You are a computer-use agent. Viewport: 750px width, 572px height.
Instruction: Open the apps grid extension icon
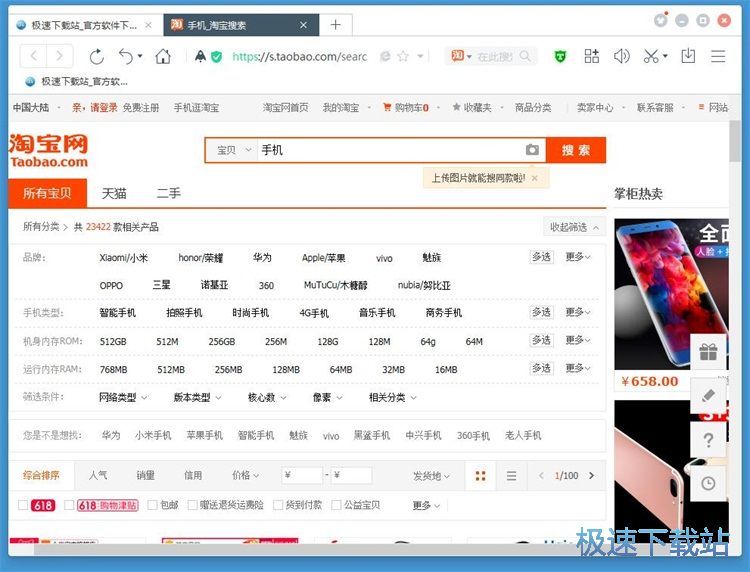(592, 56)
